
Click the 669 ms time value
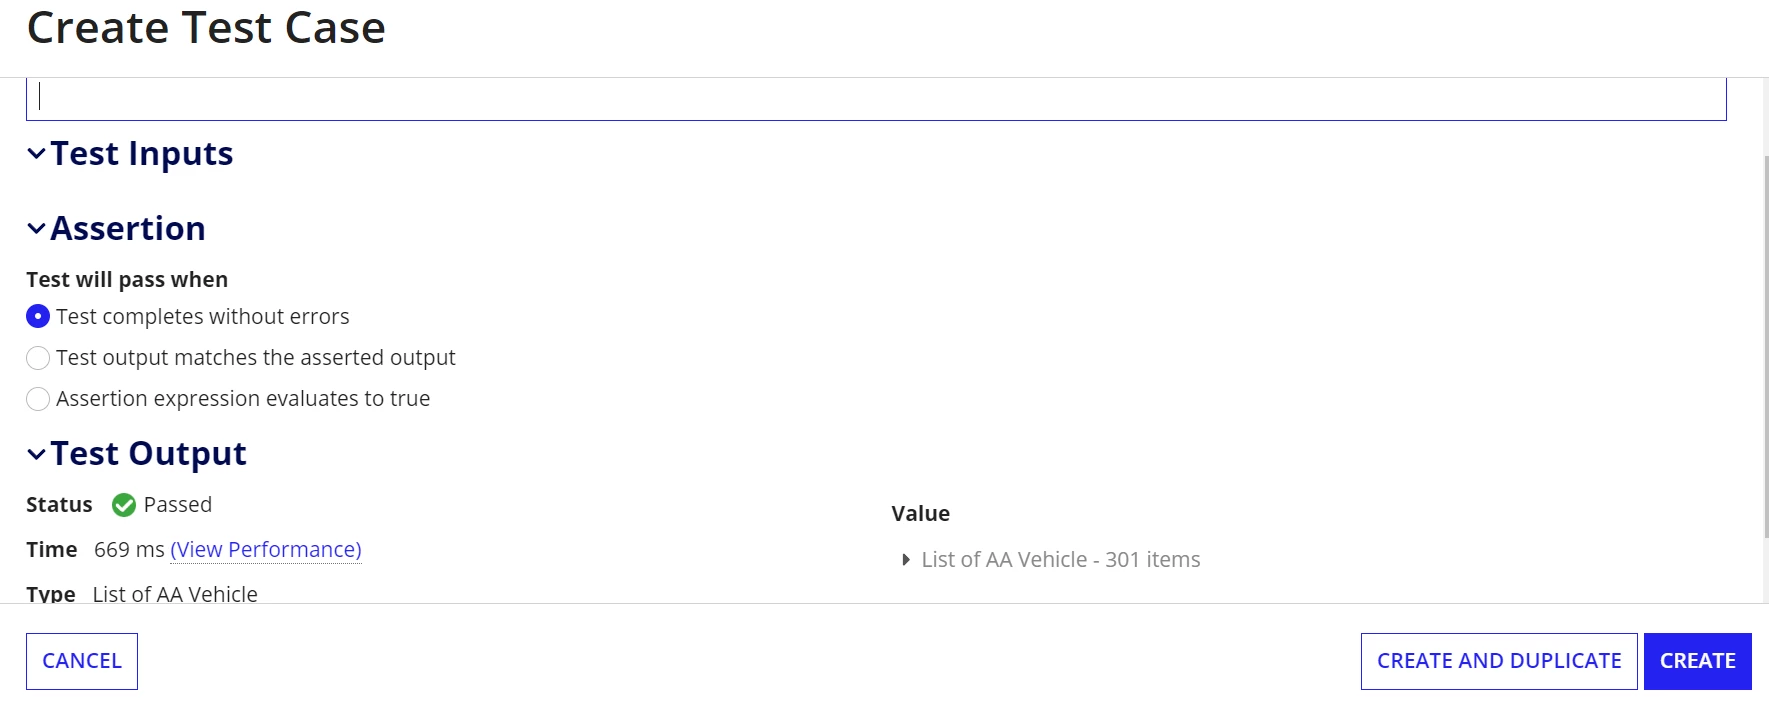pos(129,550)
